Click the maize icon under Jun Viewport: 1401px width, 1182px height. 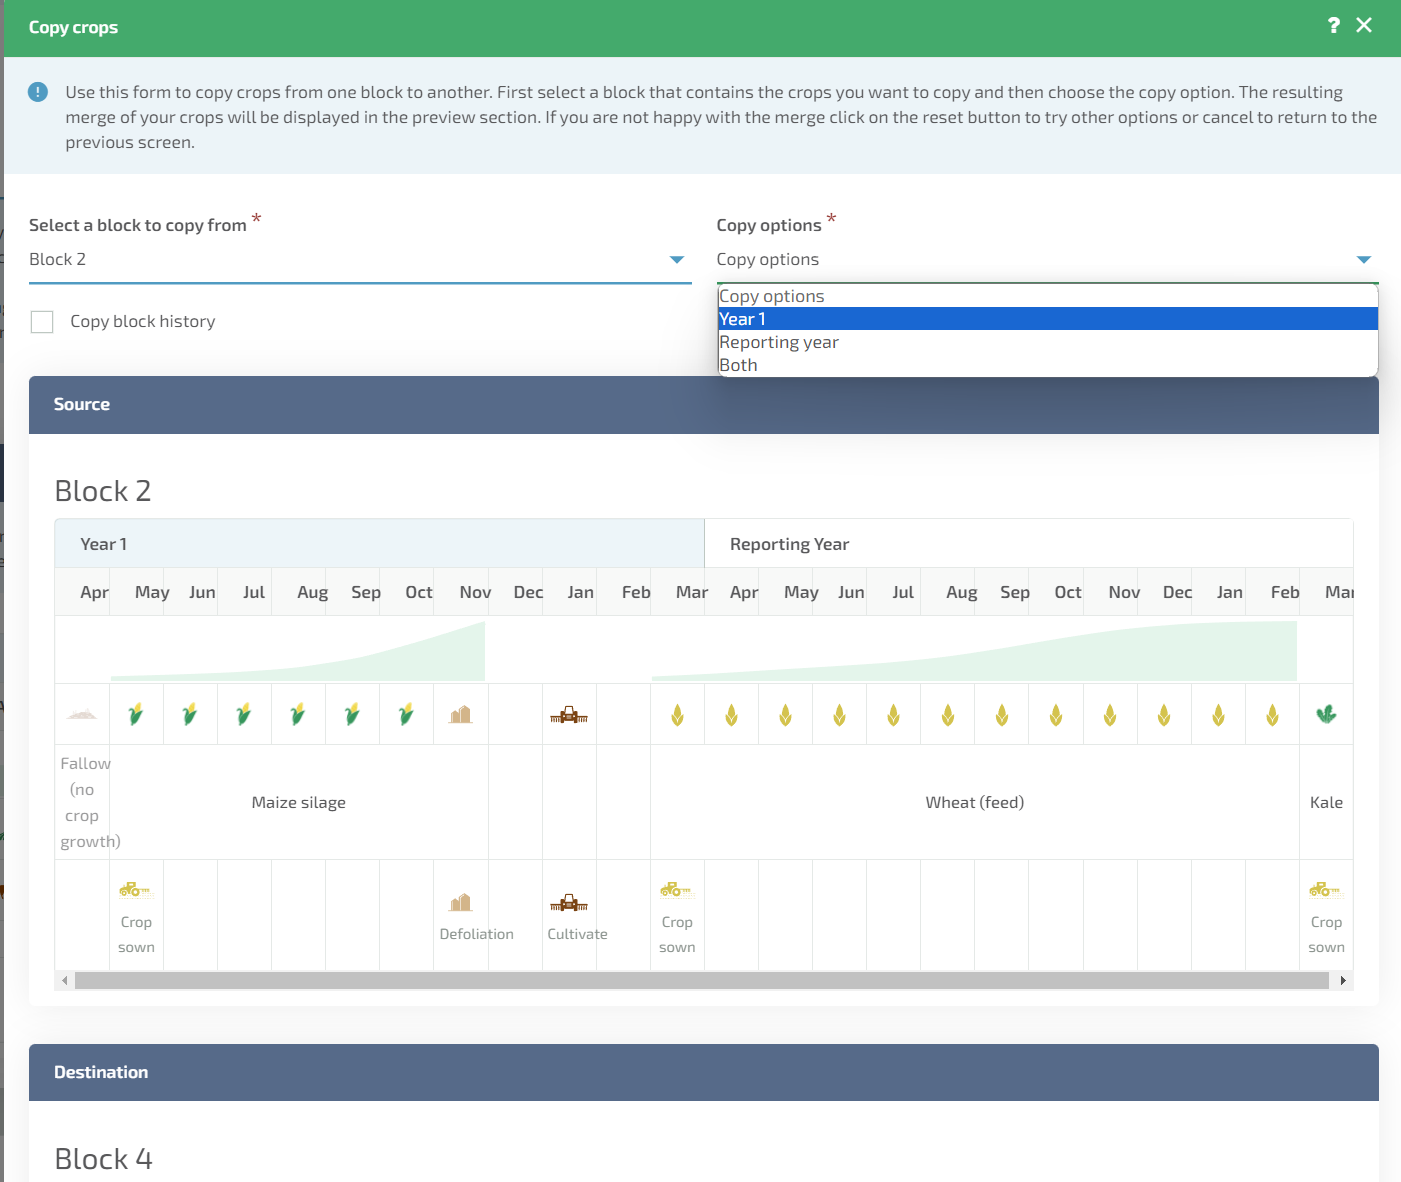click(190, 714)
